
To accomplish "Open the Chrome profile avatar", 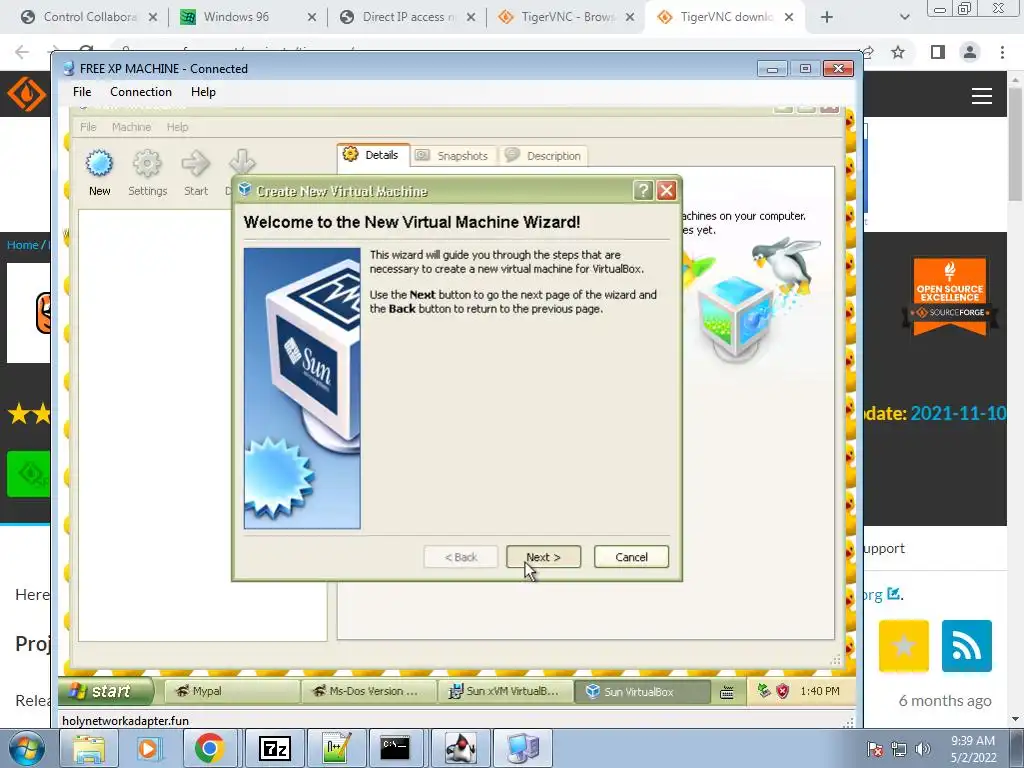I will tap(970, 52).
